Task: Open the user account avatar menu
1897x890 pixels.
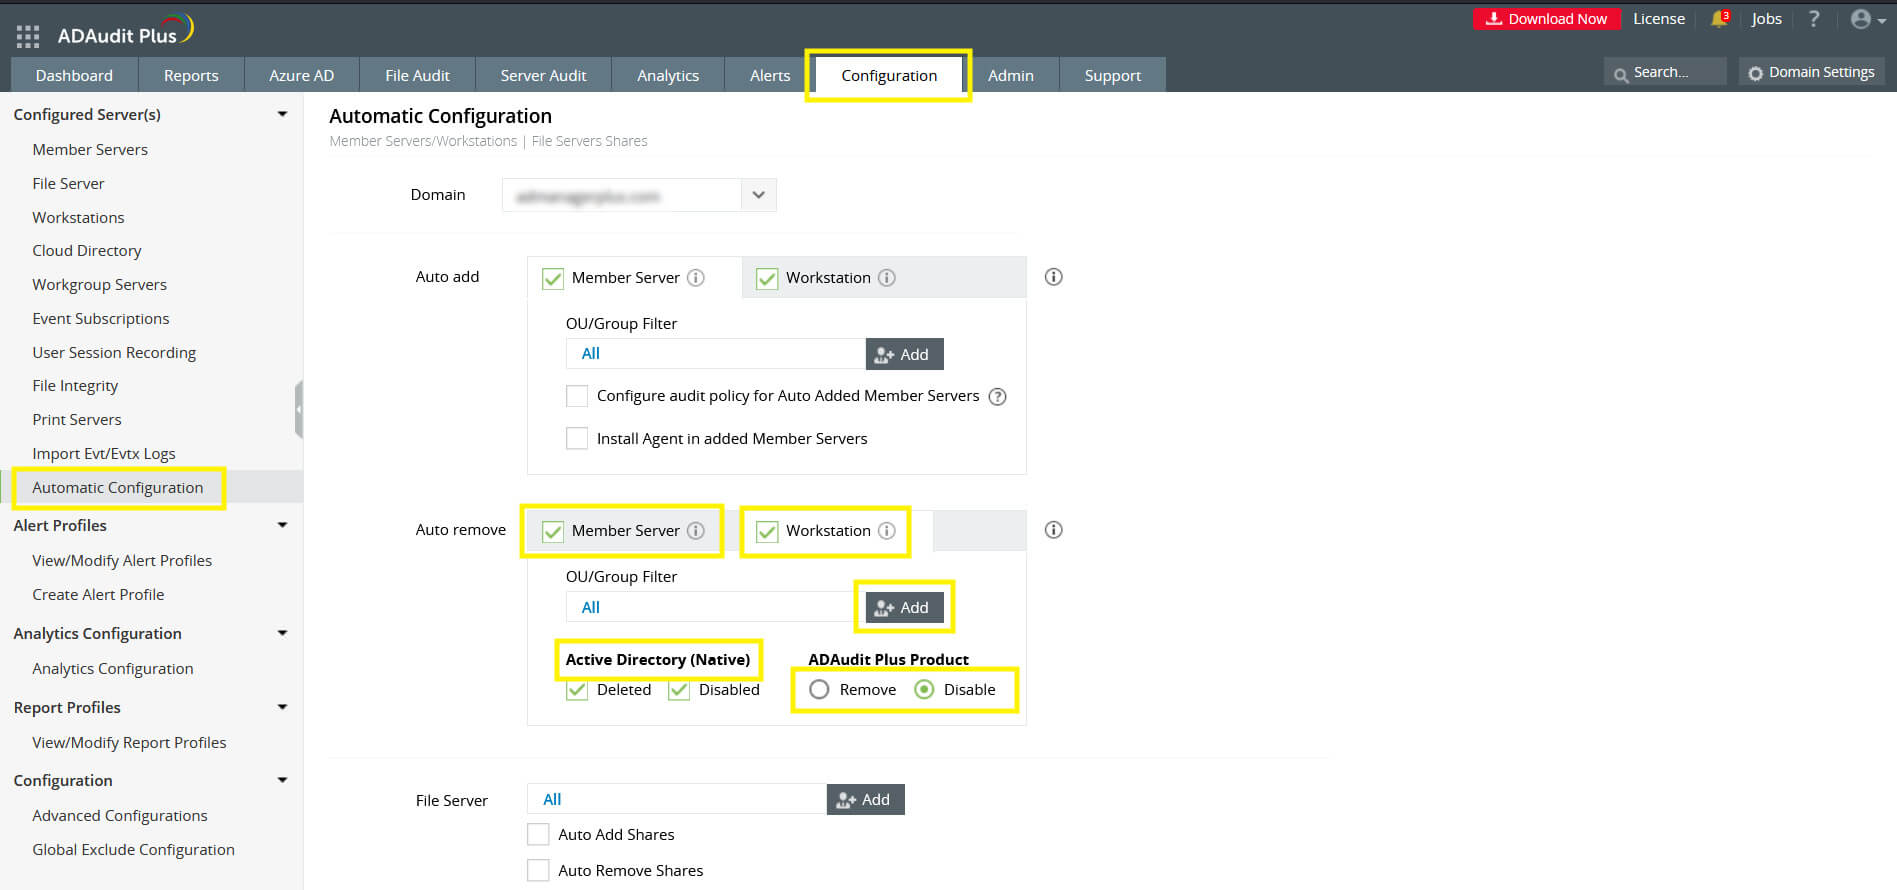Action: coord(1865,19)
